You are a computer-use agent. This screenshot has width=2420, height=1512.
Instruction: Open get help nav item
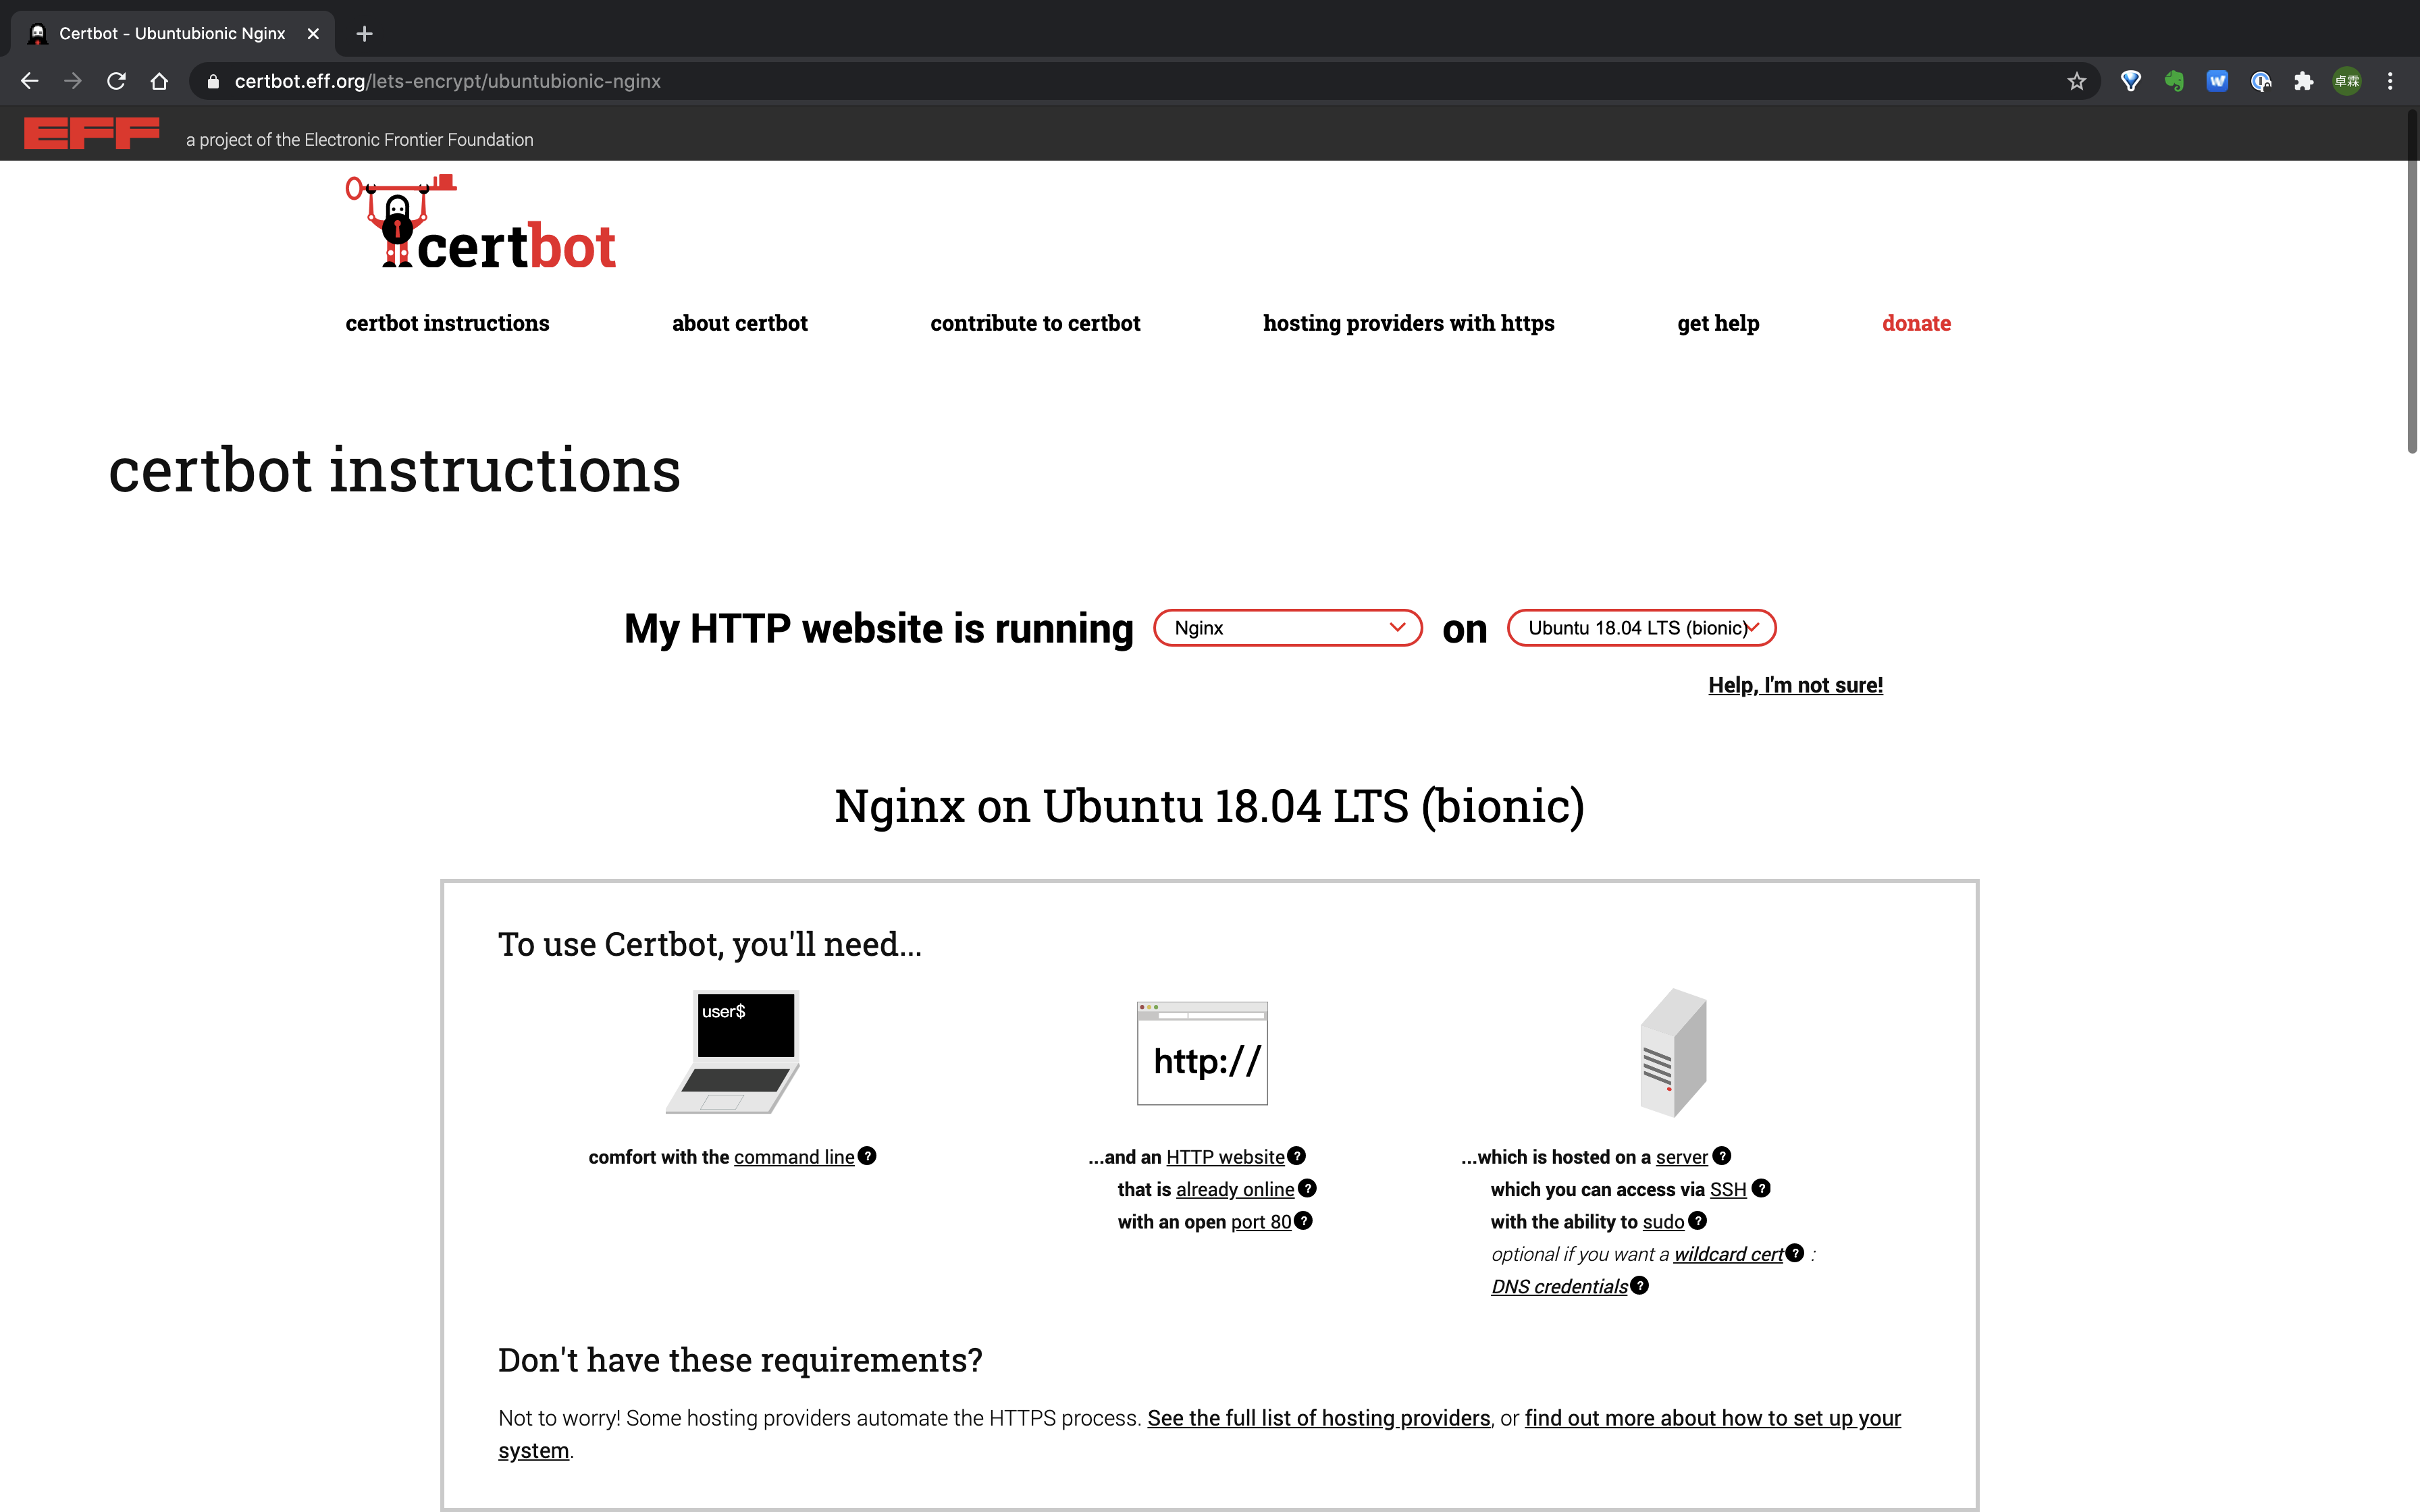(1718, 323)
